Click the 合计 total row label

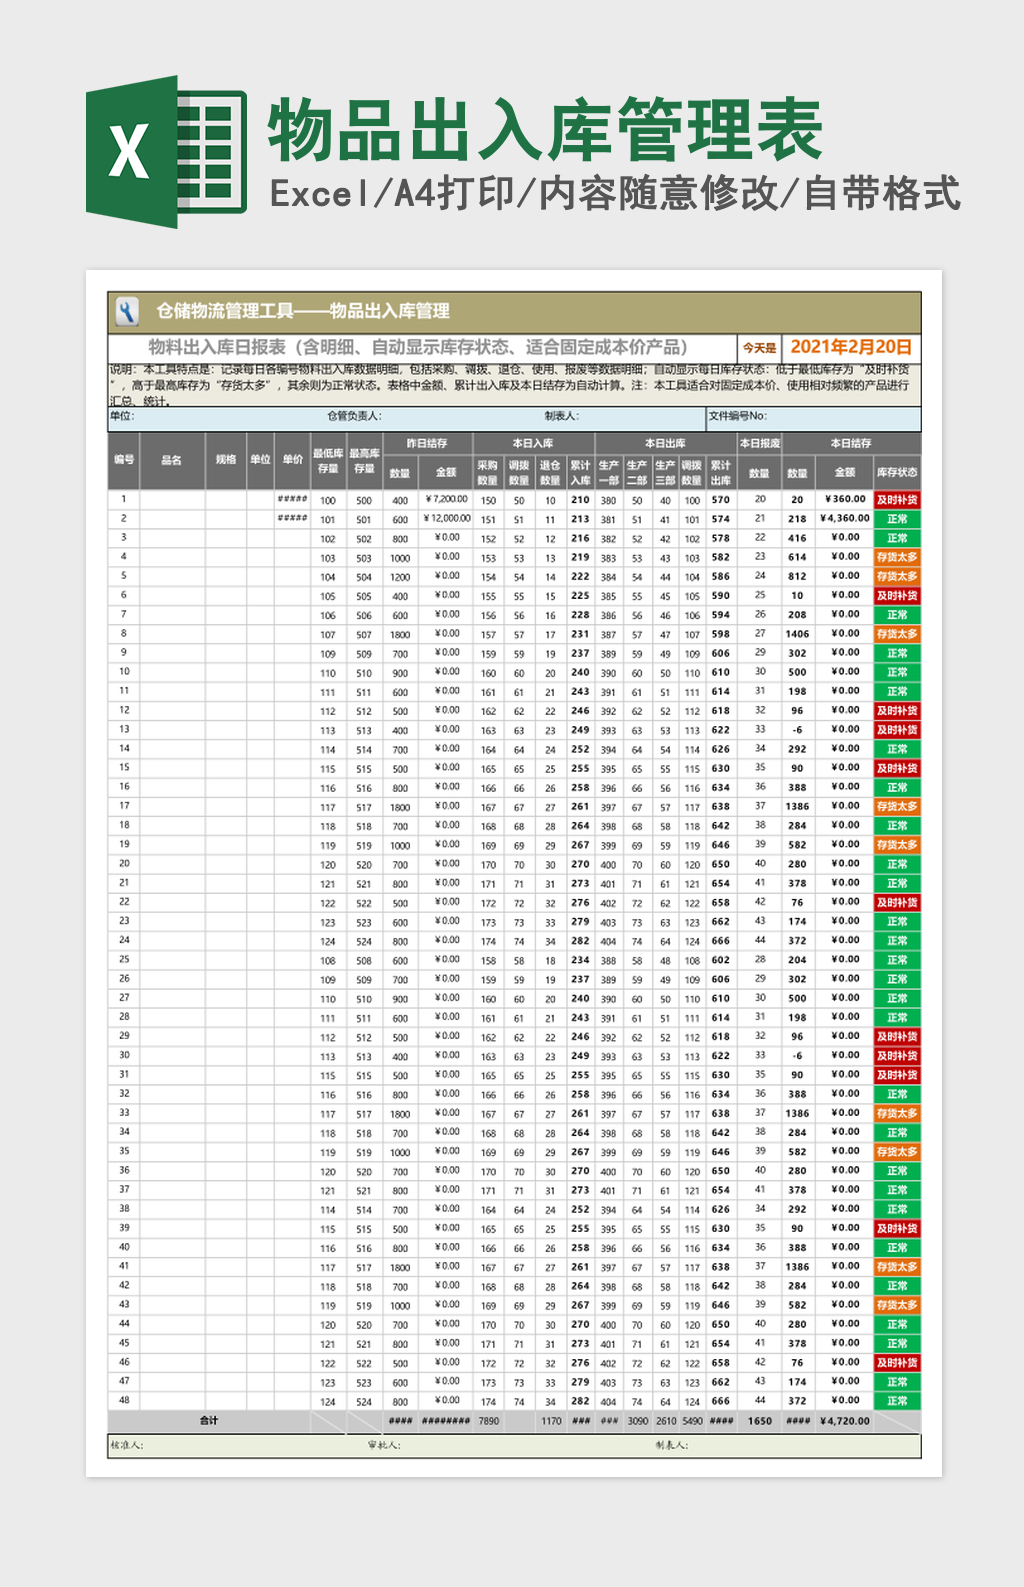[209, 1420]
